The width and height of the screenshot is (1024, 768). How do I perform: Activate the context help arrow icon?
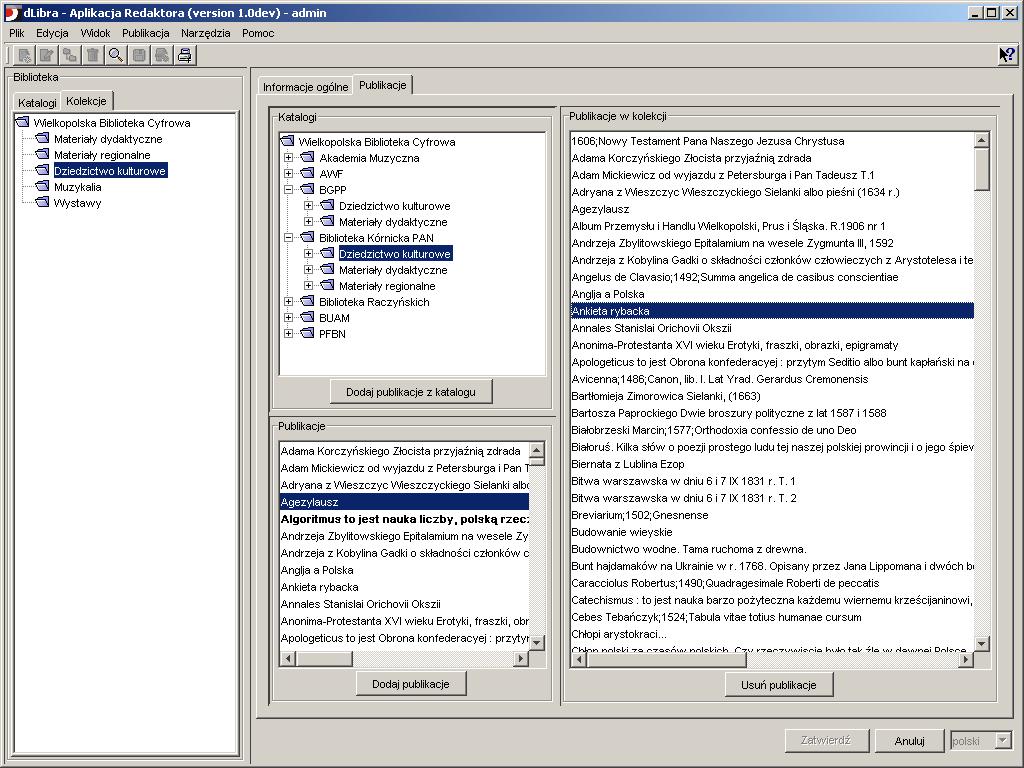pyautogui.click(x=1006, y=55)
